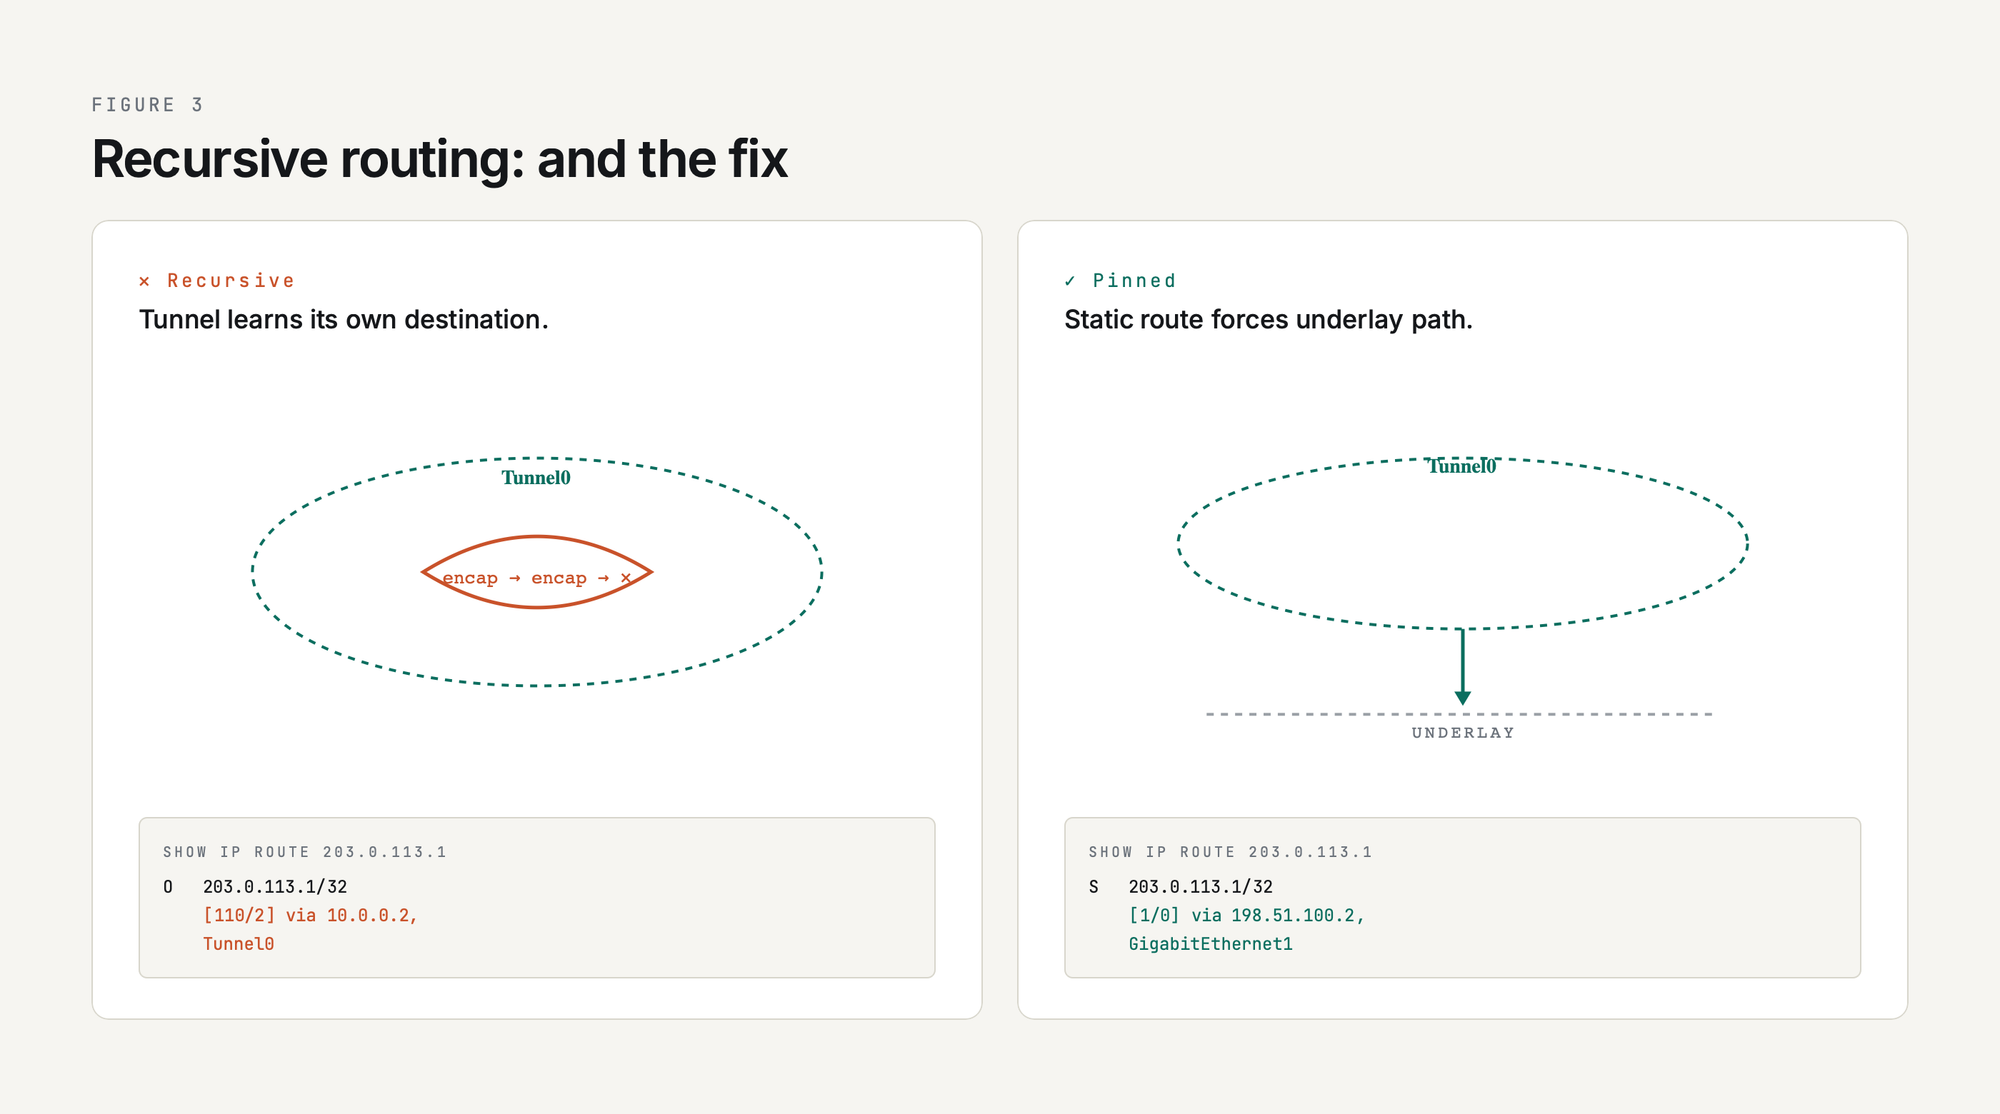Click the Tunnel0 label in left diagram
This screenshot has width=2000, height=1114.
[536, 478]
